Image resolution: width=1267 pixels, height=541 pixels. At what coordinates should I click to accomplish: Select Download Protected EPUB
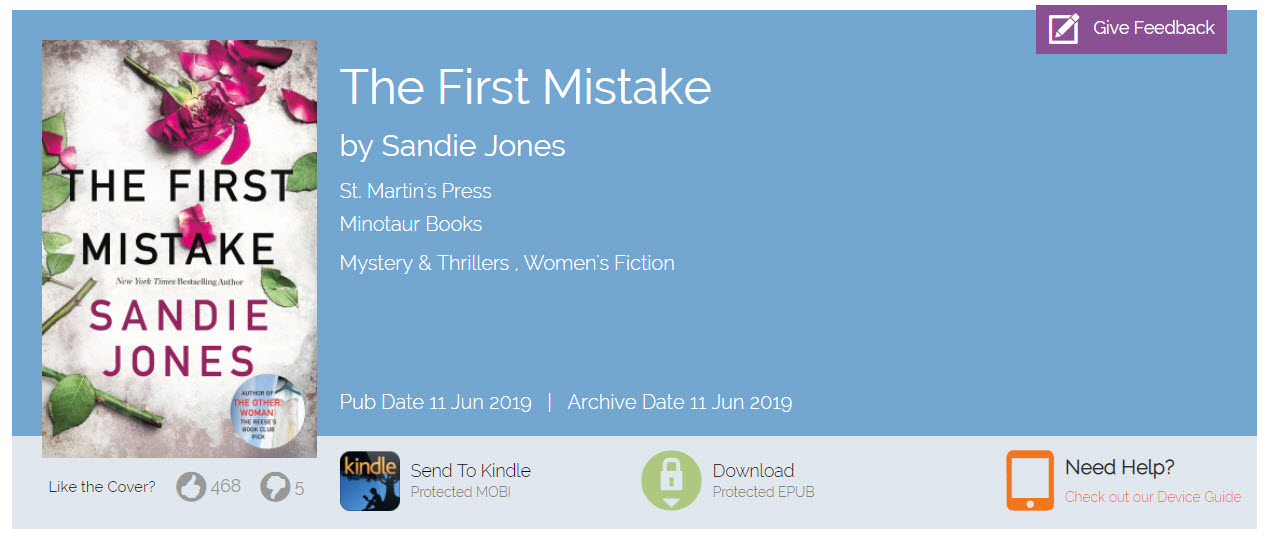[753, 471]
